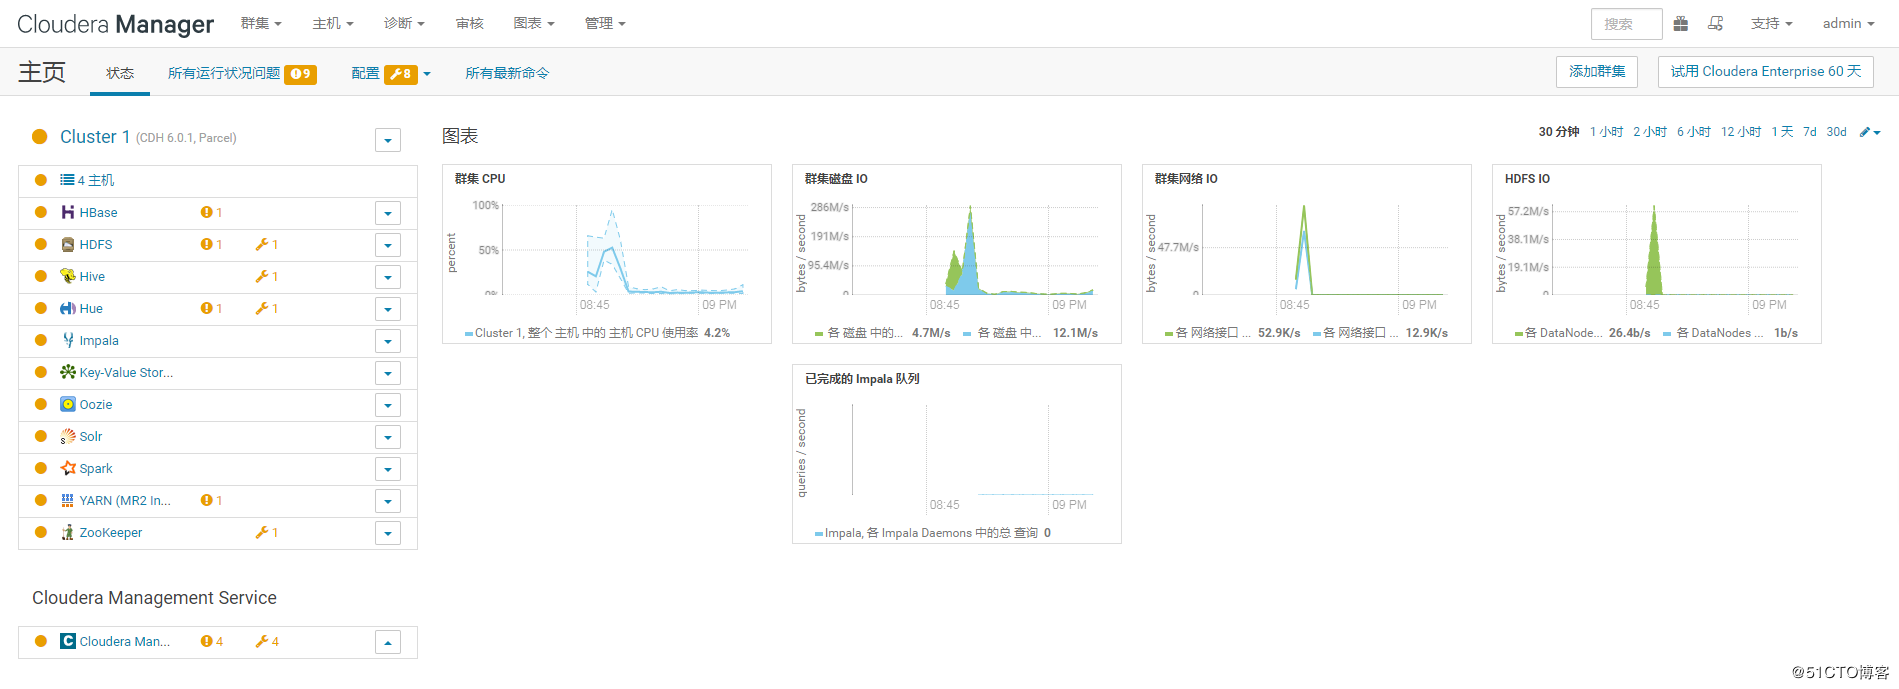Open ZooKeeper row actions dropdown

[388, 533]
